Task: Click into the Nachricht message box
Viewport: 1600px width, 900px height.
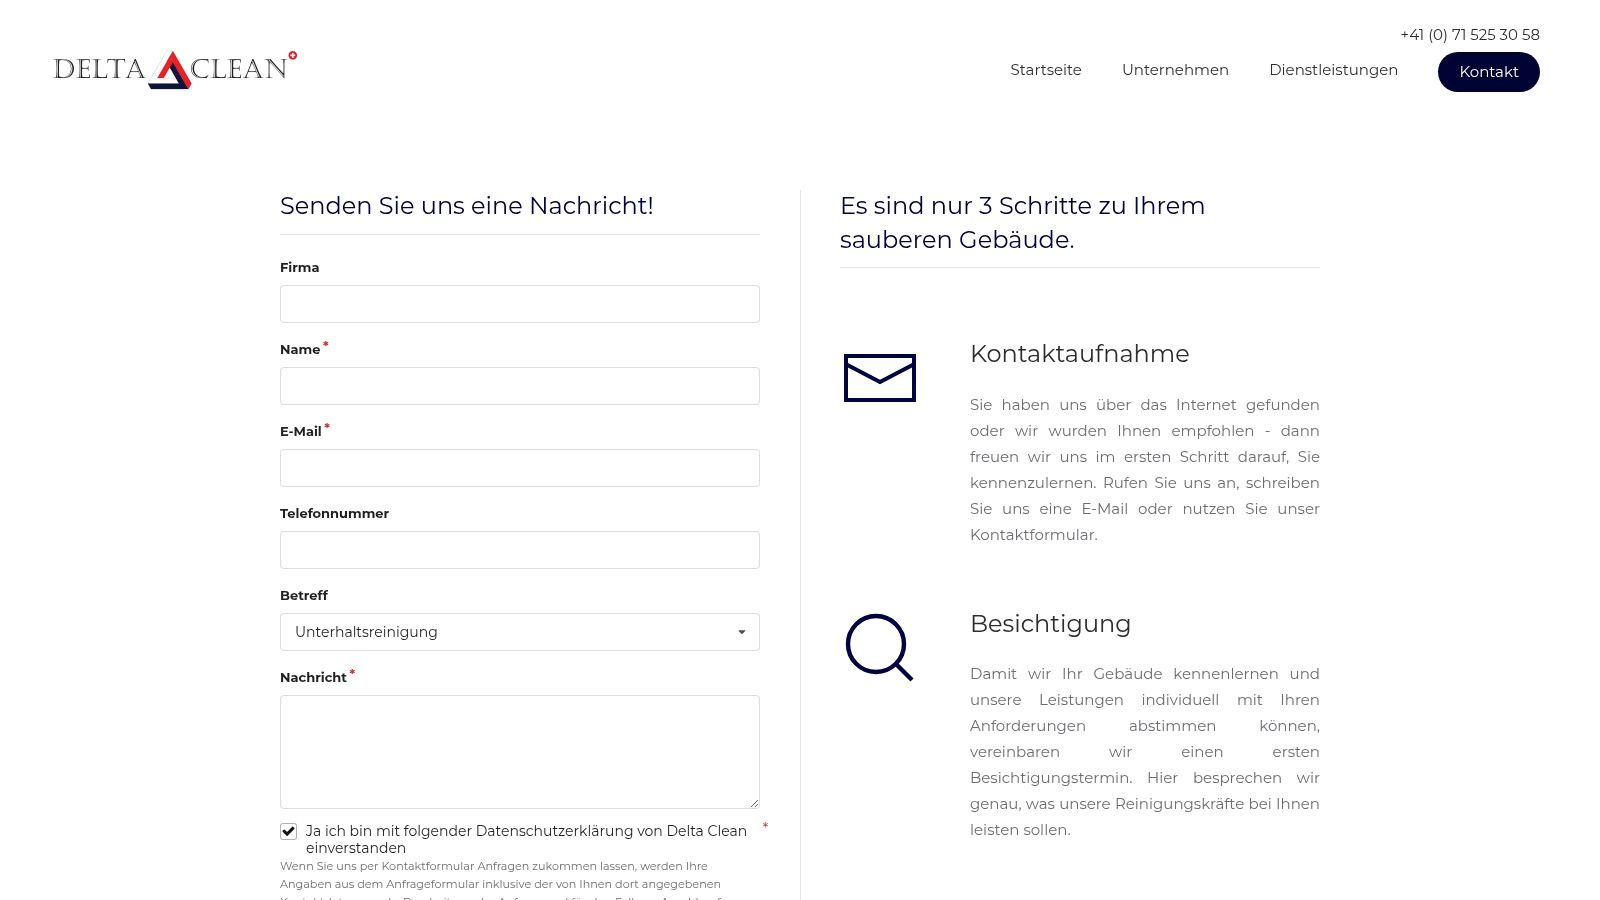Action: 519,750
